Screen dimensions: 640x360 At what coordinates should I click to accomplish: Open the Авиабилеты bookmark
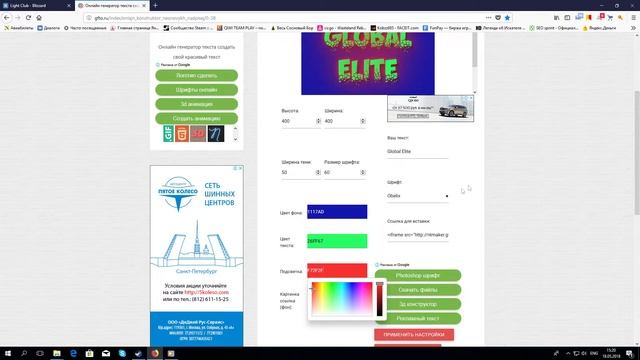(x=19, y=28)
